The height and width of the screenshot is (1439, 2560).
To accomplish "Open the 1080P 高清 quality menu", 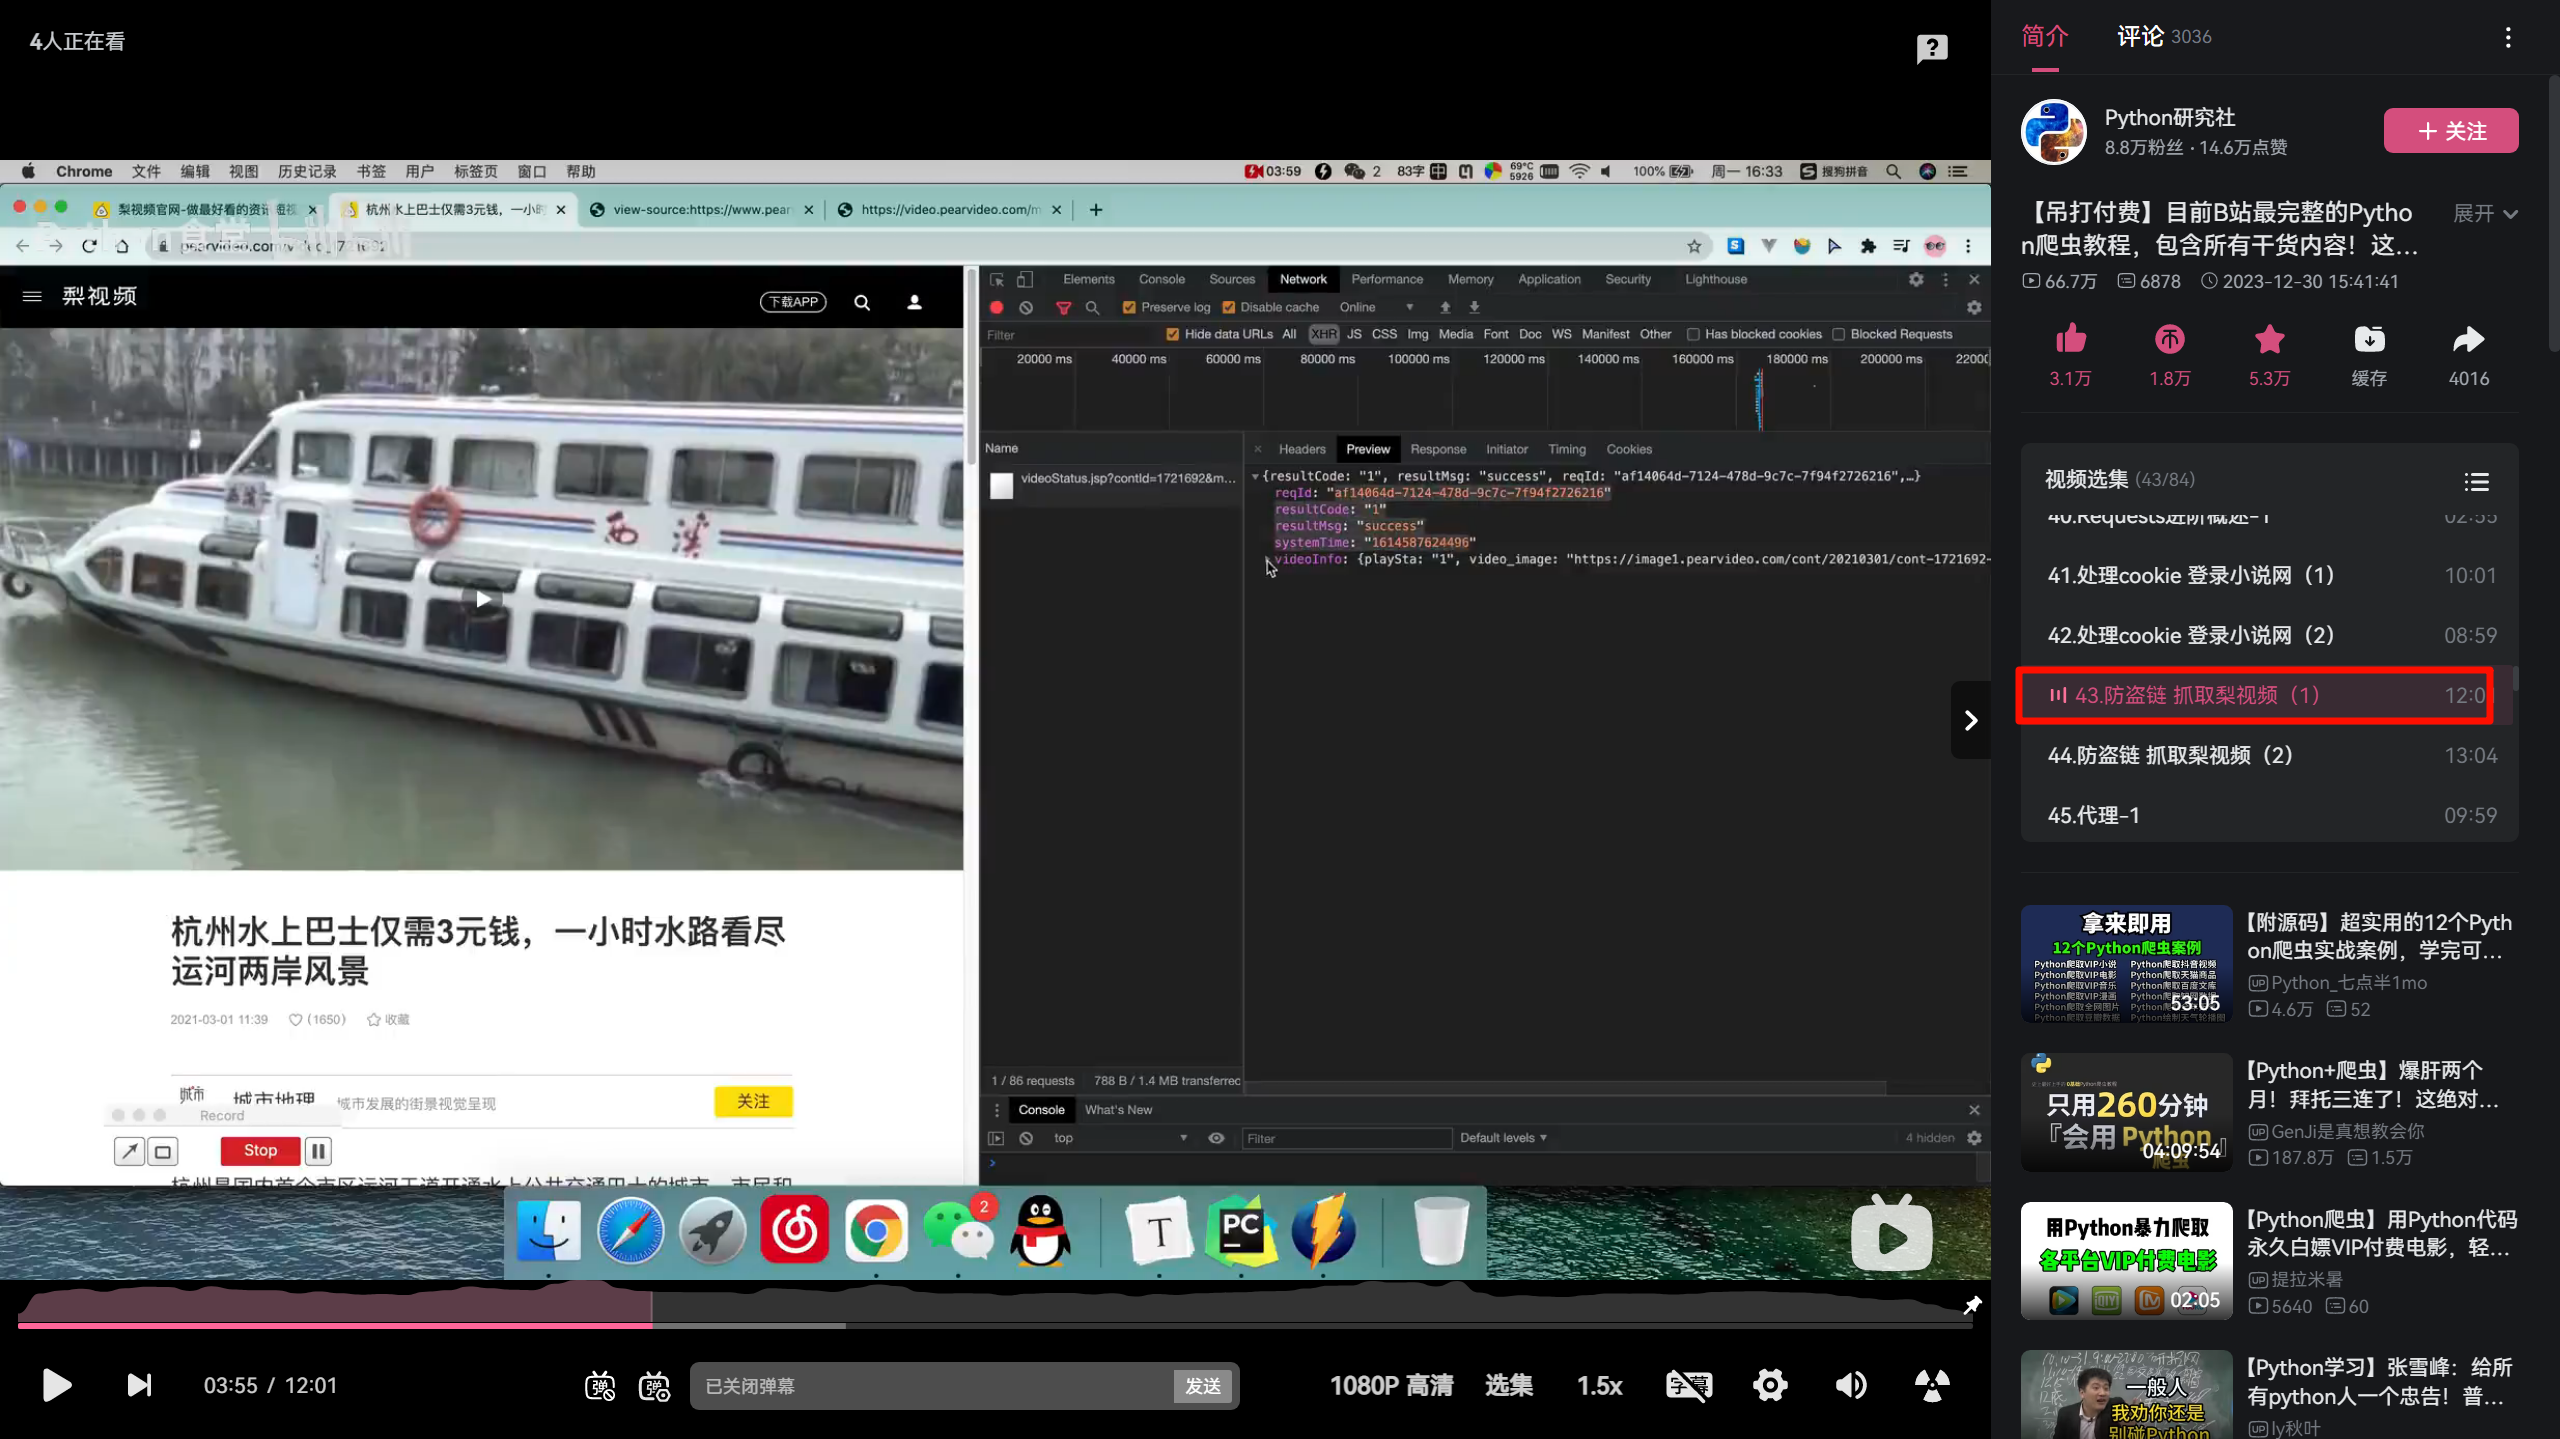I will tap(1391, 1386).
